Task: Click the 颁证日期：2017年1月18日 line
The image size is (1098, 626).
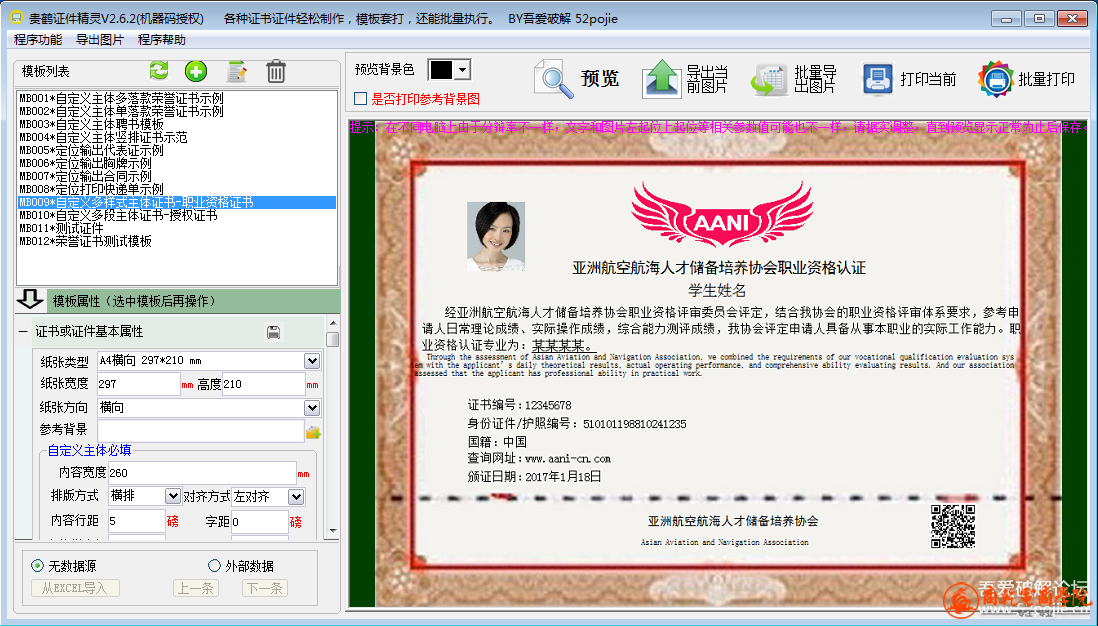Action: 534,476
